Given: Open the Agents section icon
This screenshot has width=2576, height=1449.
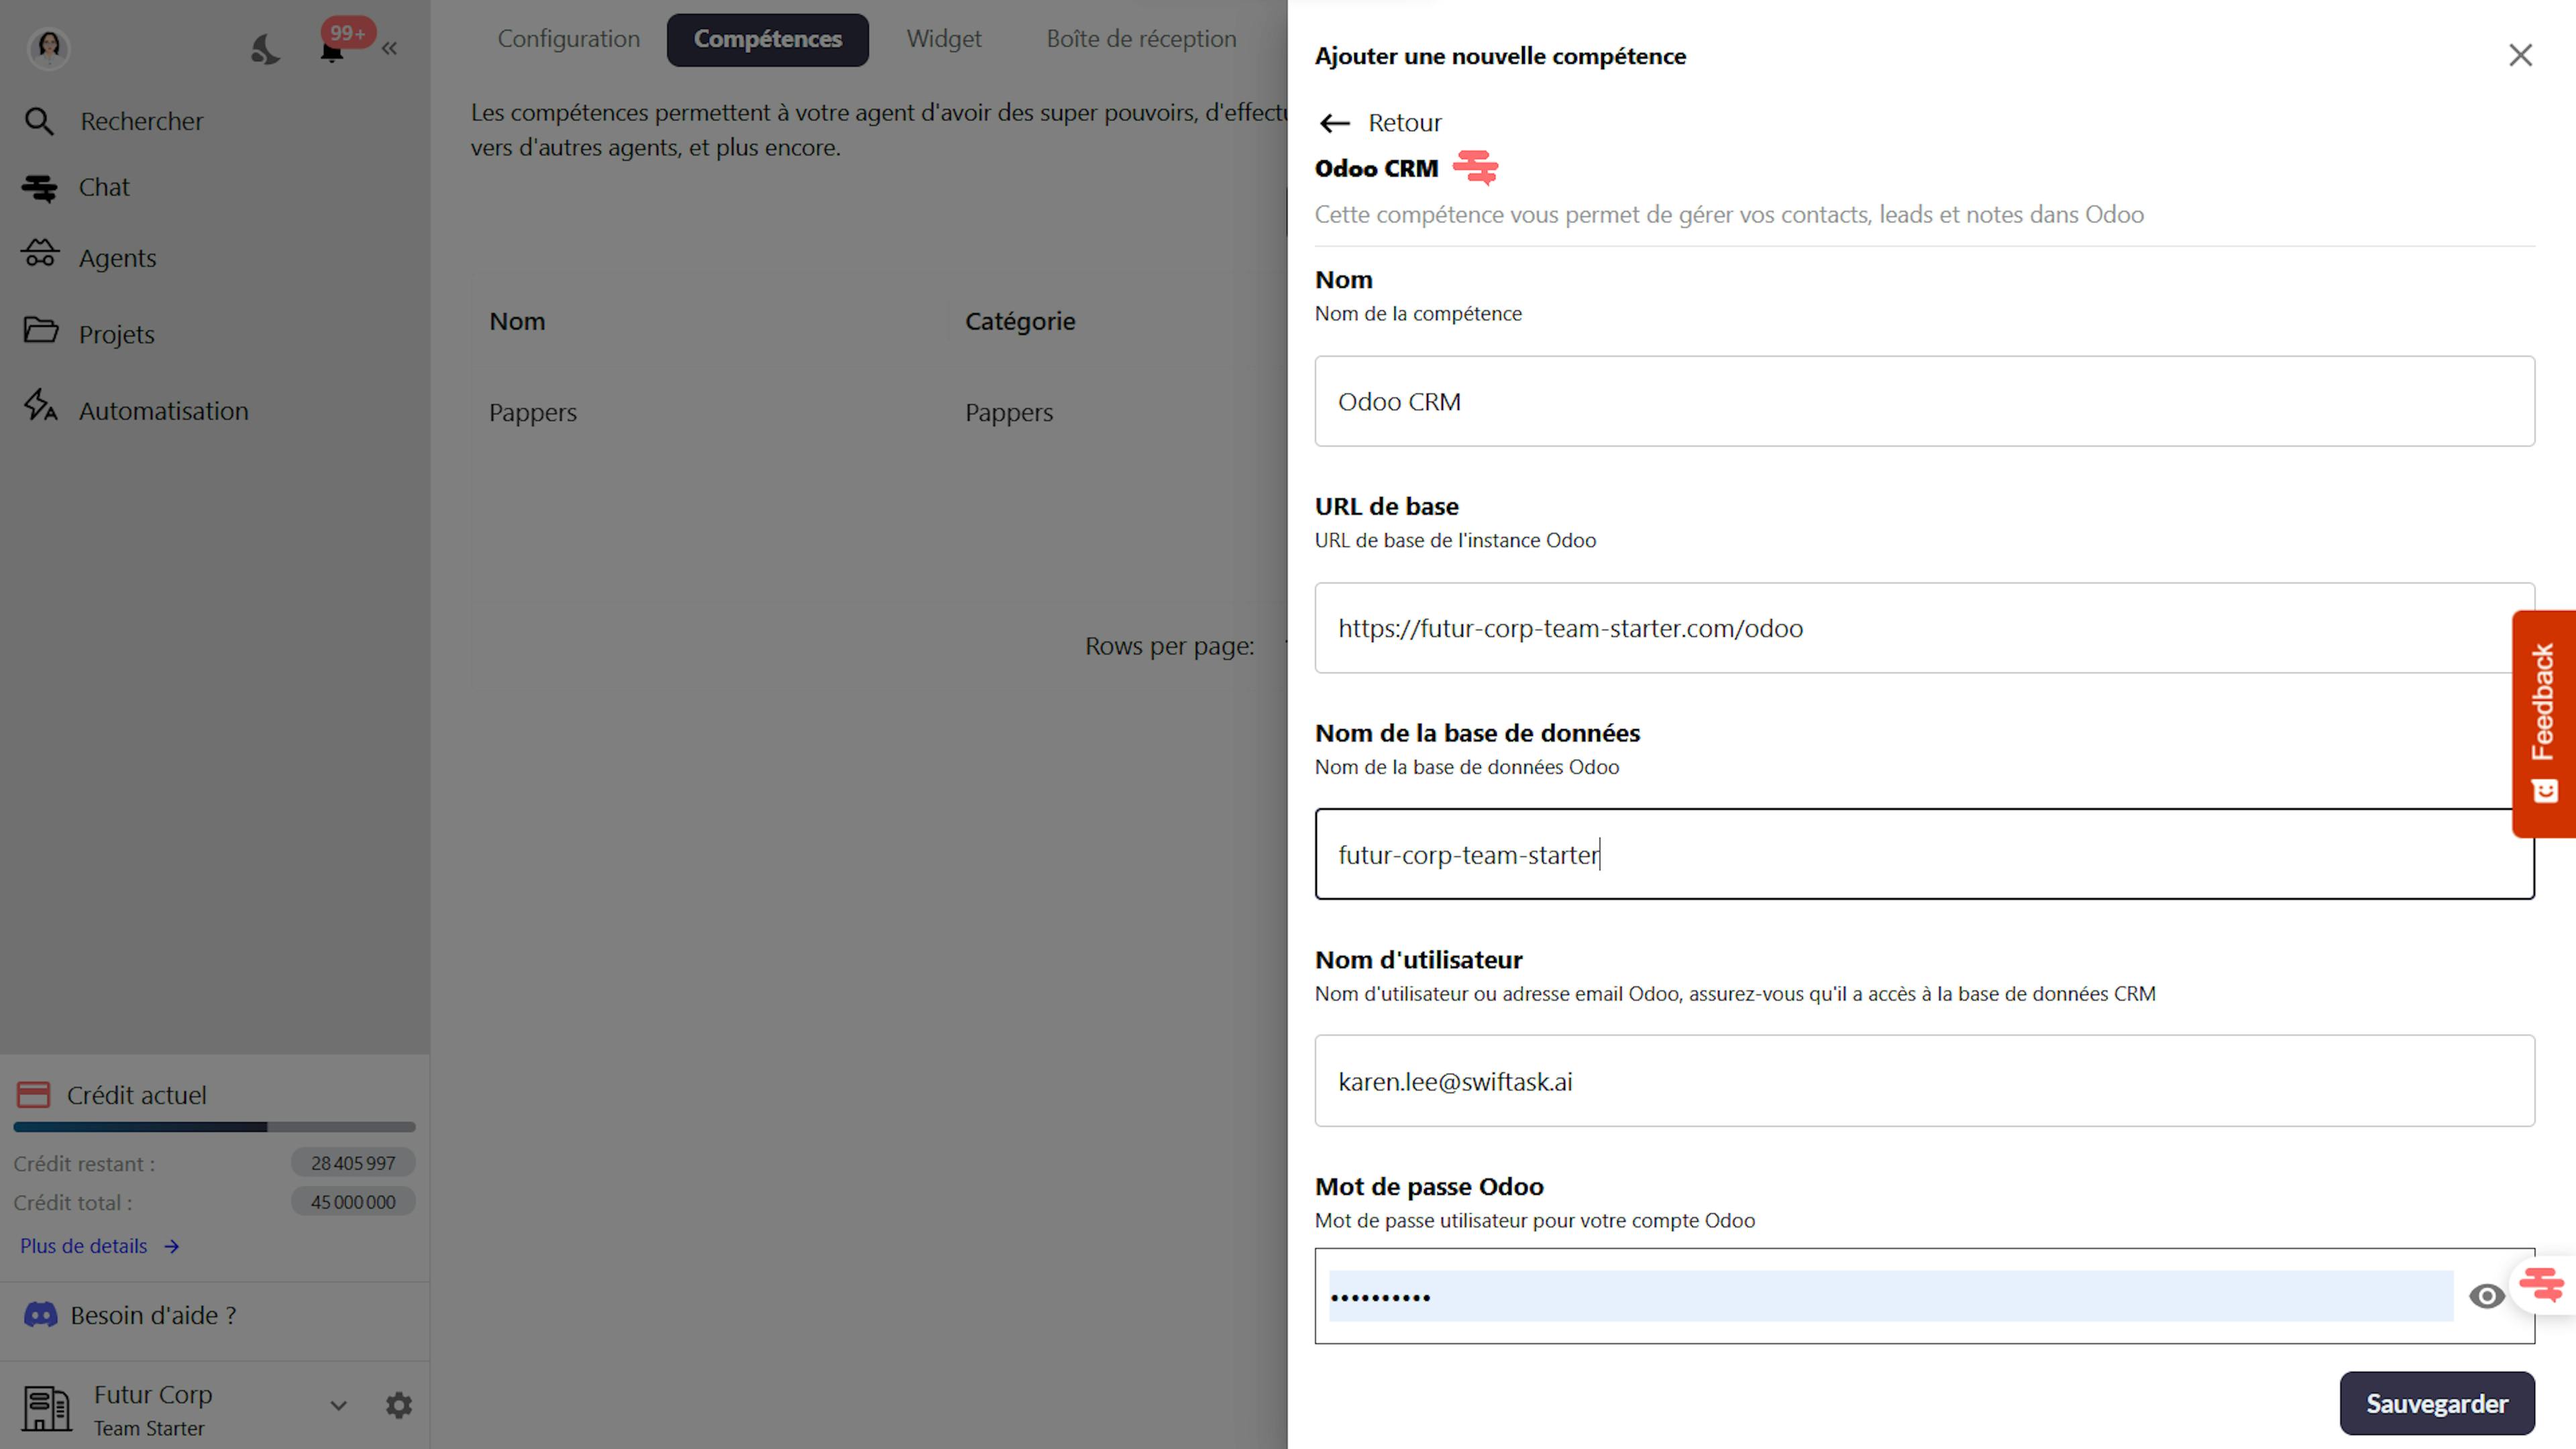Looking at the screenshot, I should pyautogui.click(x=41, y=257).
